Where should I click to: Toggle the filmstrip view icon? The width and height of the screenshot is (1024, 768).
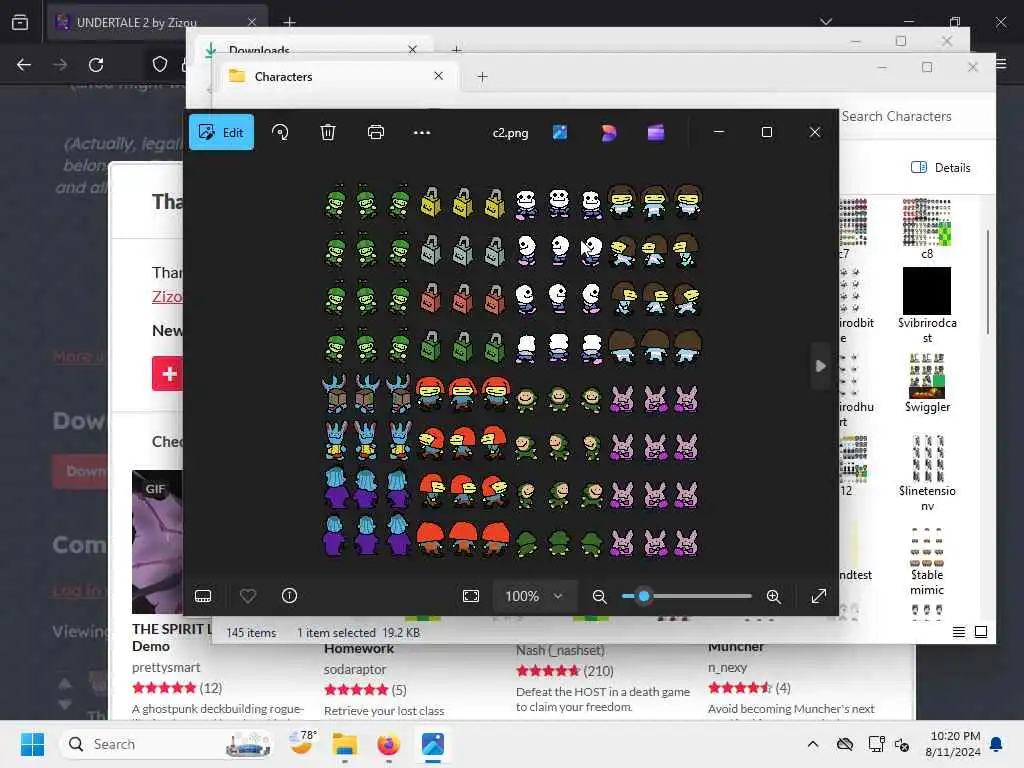pos(203,596)
